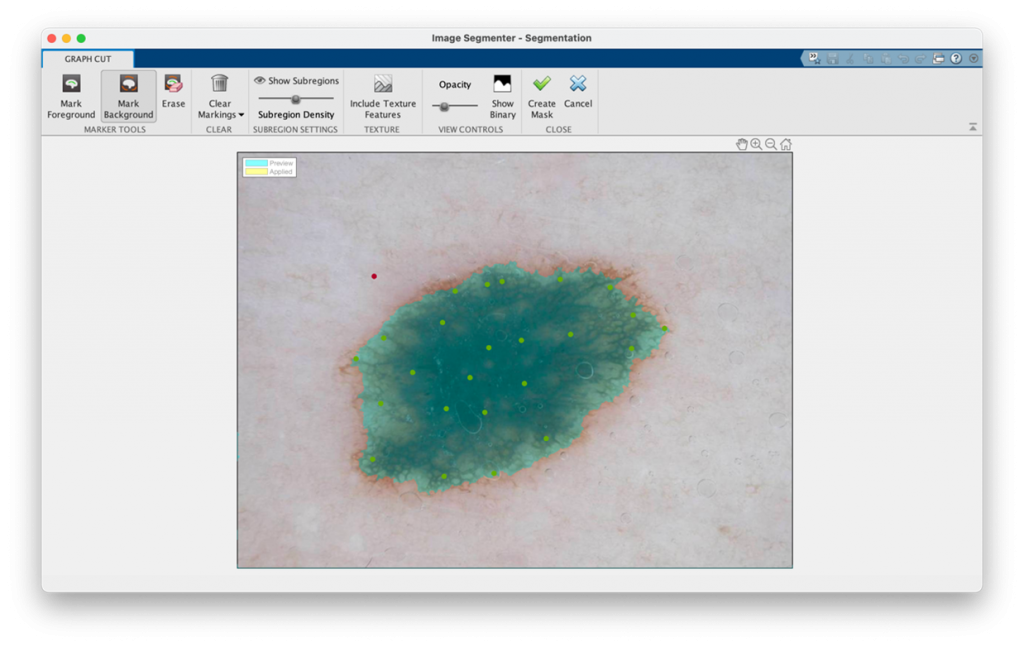1024x647 pixels.
Task: Open the Clear Markings dropdown arrow
Action: [241, 115]
